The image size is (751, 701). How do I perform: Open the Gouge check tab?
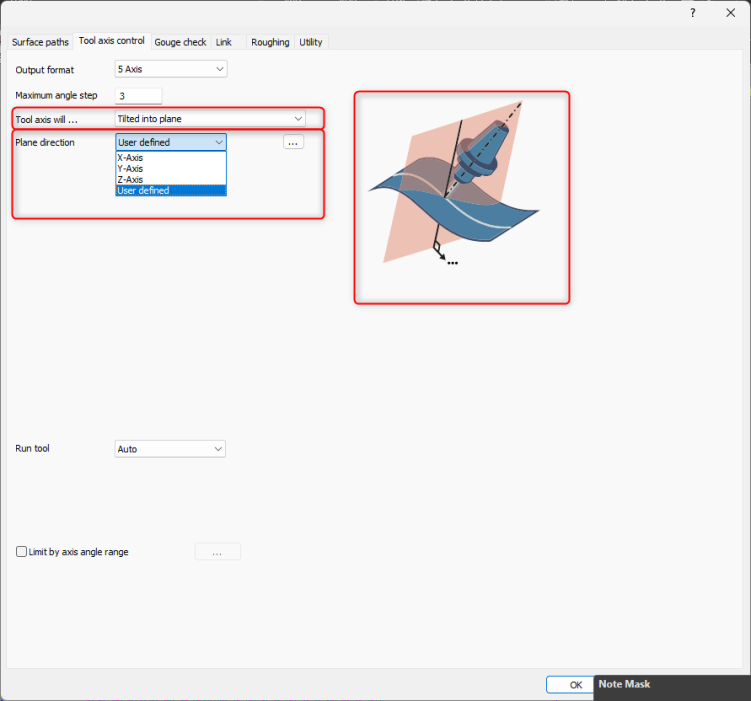pos(180,42)
